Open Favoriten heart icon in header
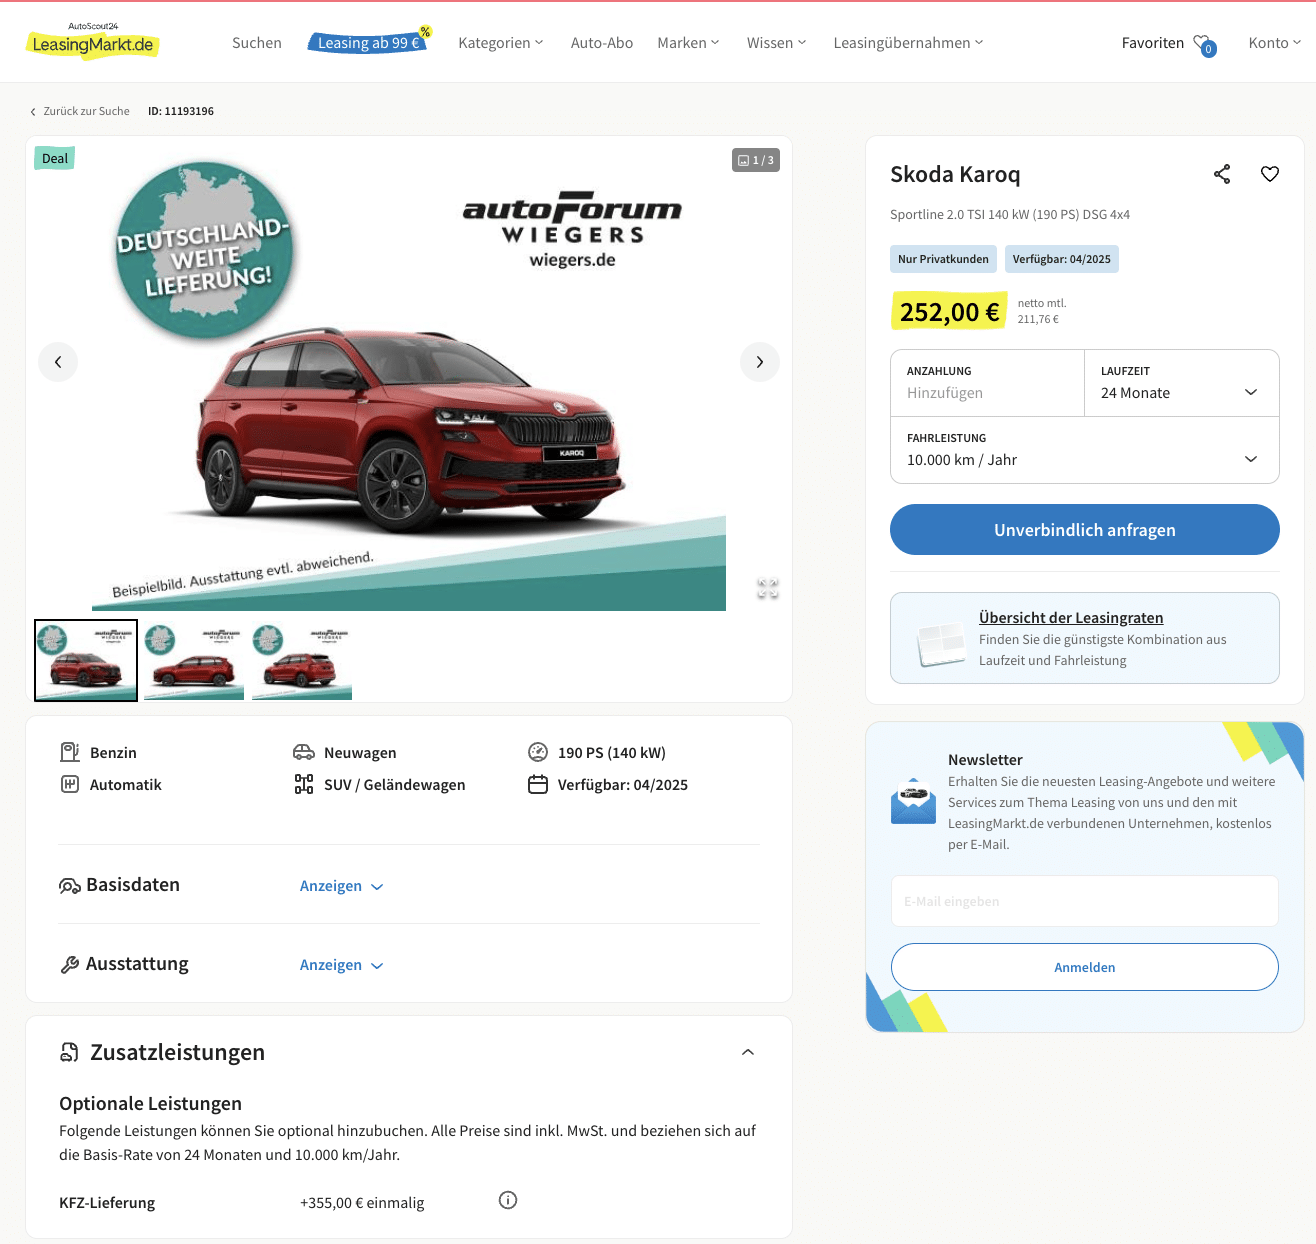 click(1204, 44)
